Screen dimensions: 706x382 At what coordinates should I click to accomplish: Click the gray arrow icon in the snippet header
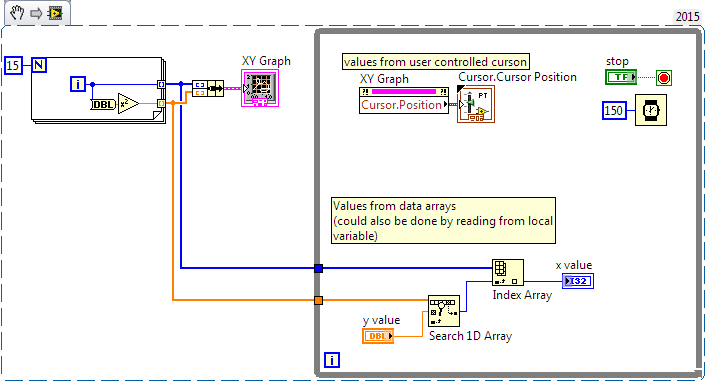[36, 14]
